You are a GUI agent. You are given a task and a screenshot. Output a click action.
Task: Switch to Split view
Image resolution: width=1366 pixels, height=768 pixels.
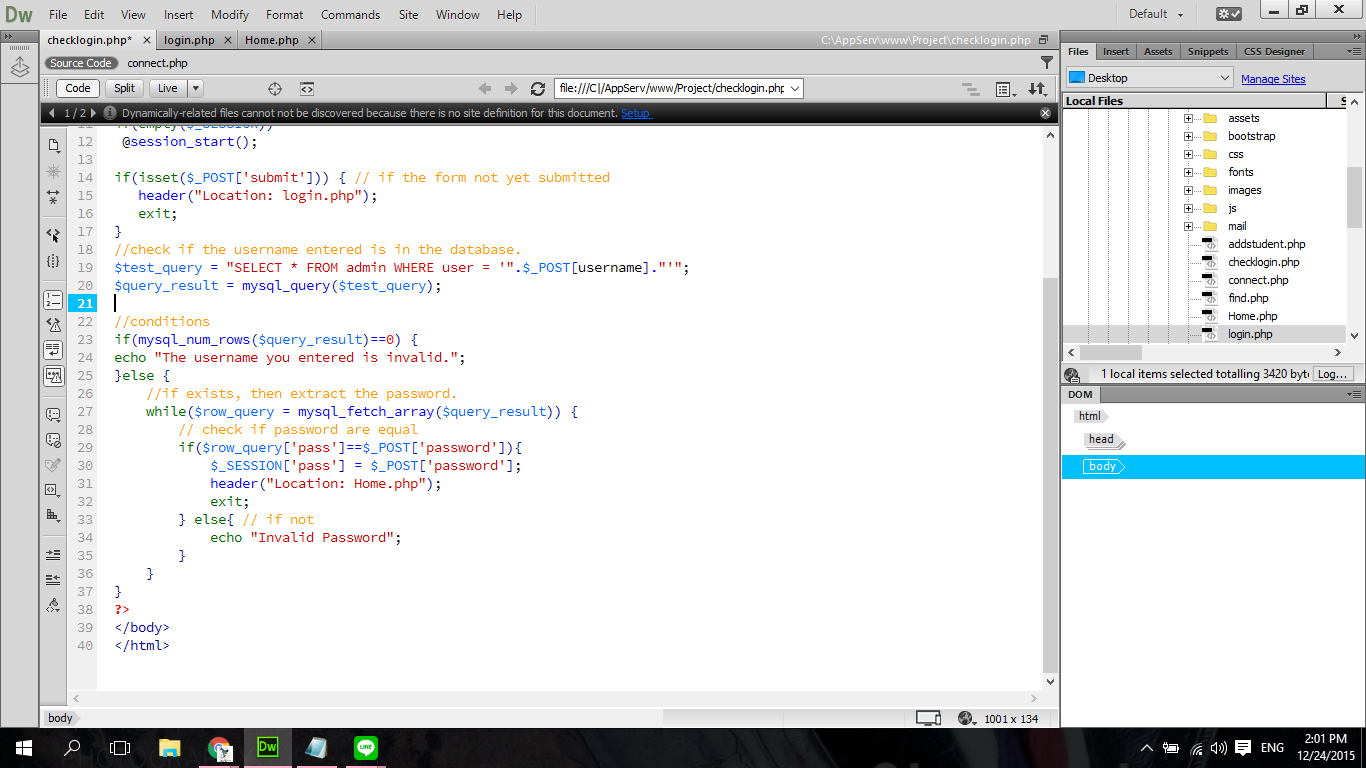(124, 88)
